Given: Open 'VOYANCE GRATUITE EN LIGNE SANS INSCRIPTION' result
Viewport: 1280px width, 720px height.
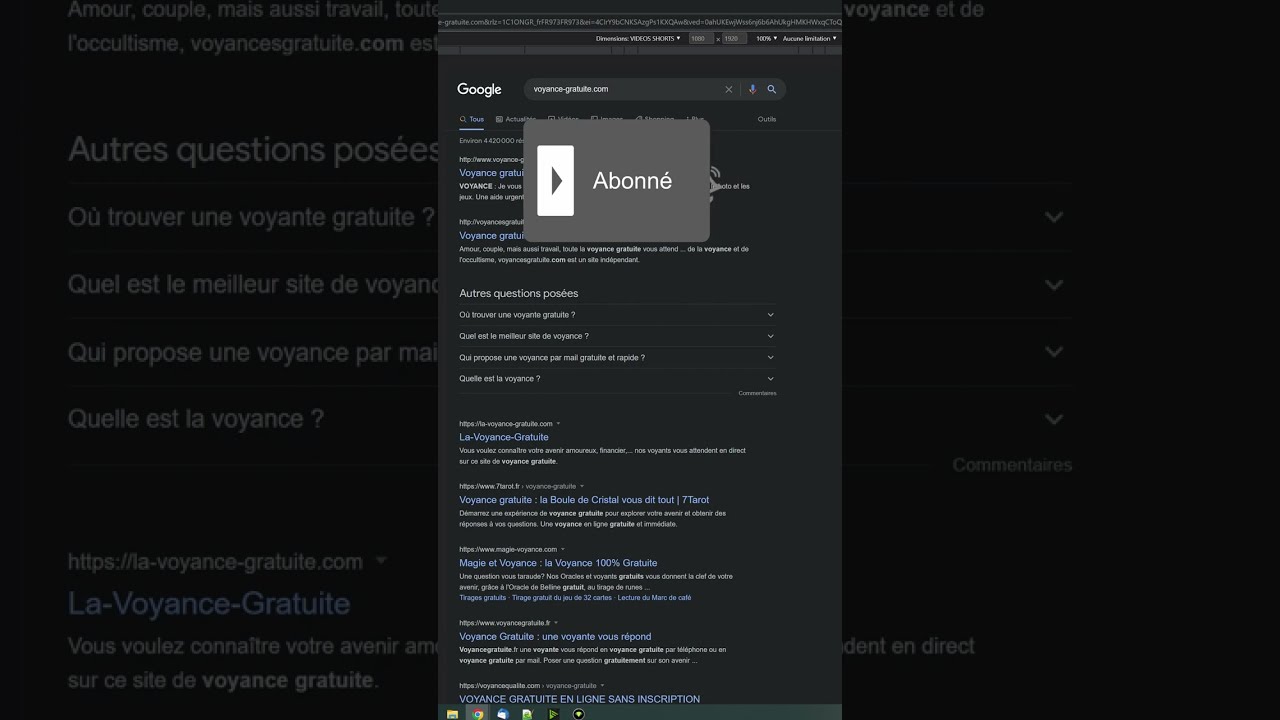Looking at the screenshot, I should coord(580,699).
